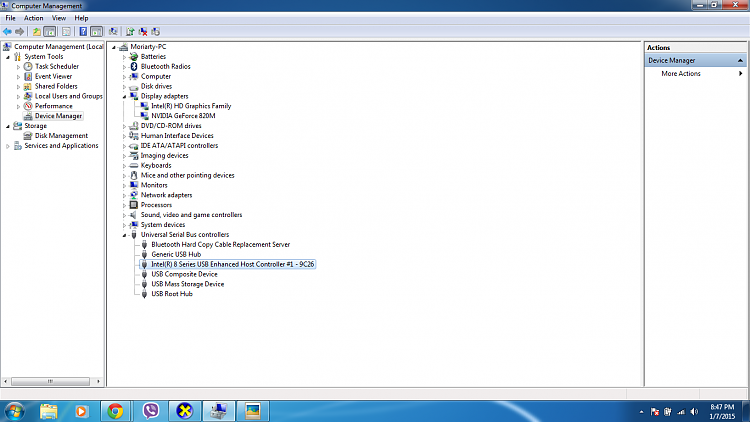This screenshot has height=422, width=750.
Task: Select Shared Folders in left tree
Action: (56, 86)
